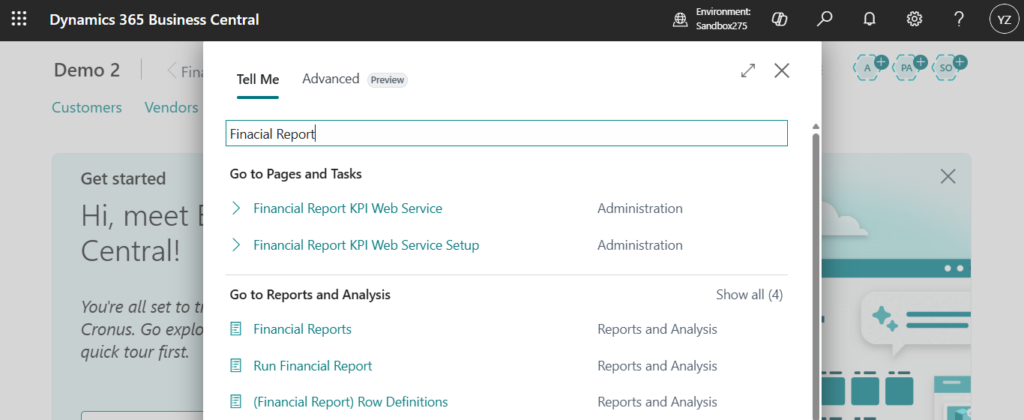The width and height of the screenshot is (1024, 420).
Task: Open the notifications bell
Action: [869, 19]
